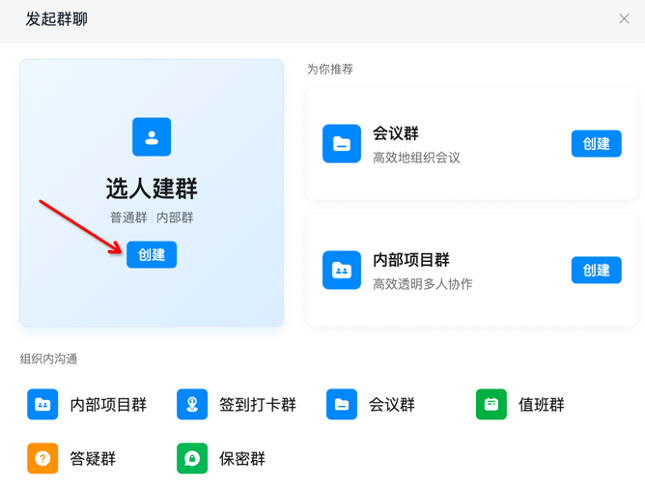This screenshot has width=645, height=491.
Task: Click the 高效透明多人协作 description
Action: coord(422,284)
